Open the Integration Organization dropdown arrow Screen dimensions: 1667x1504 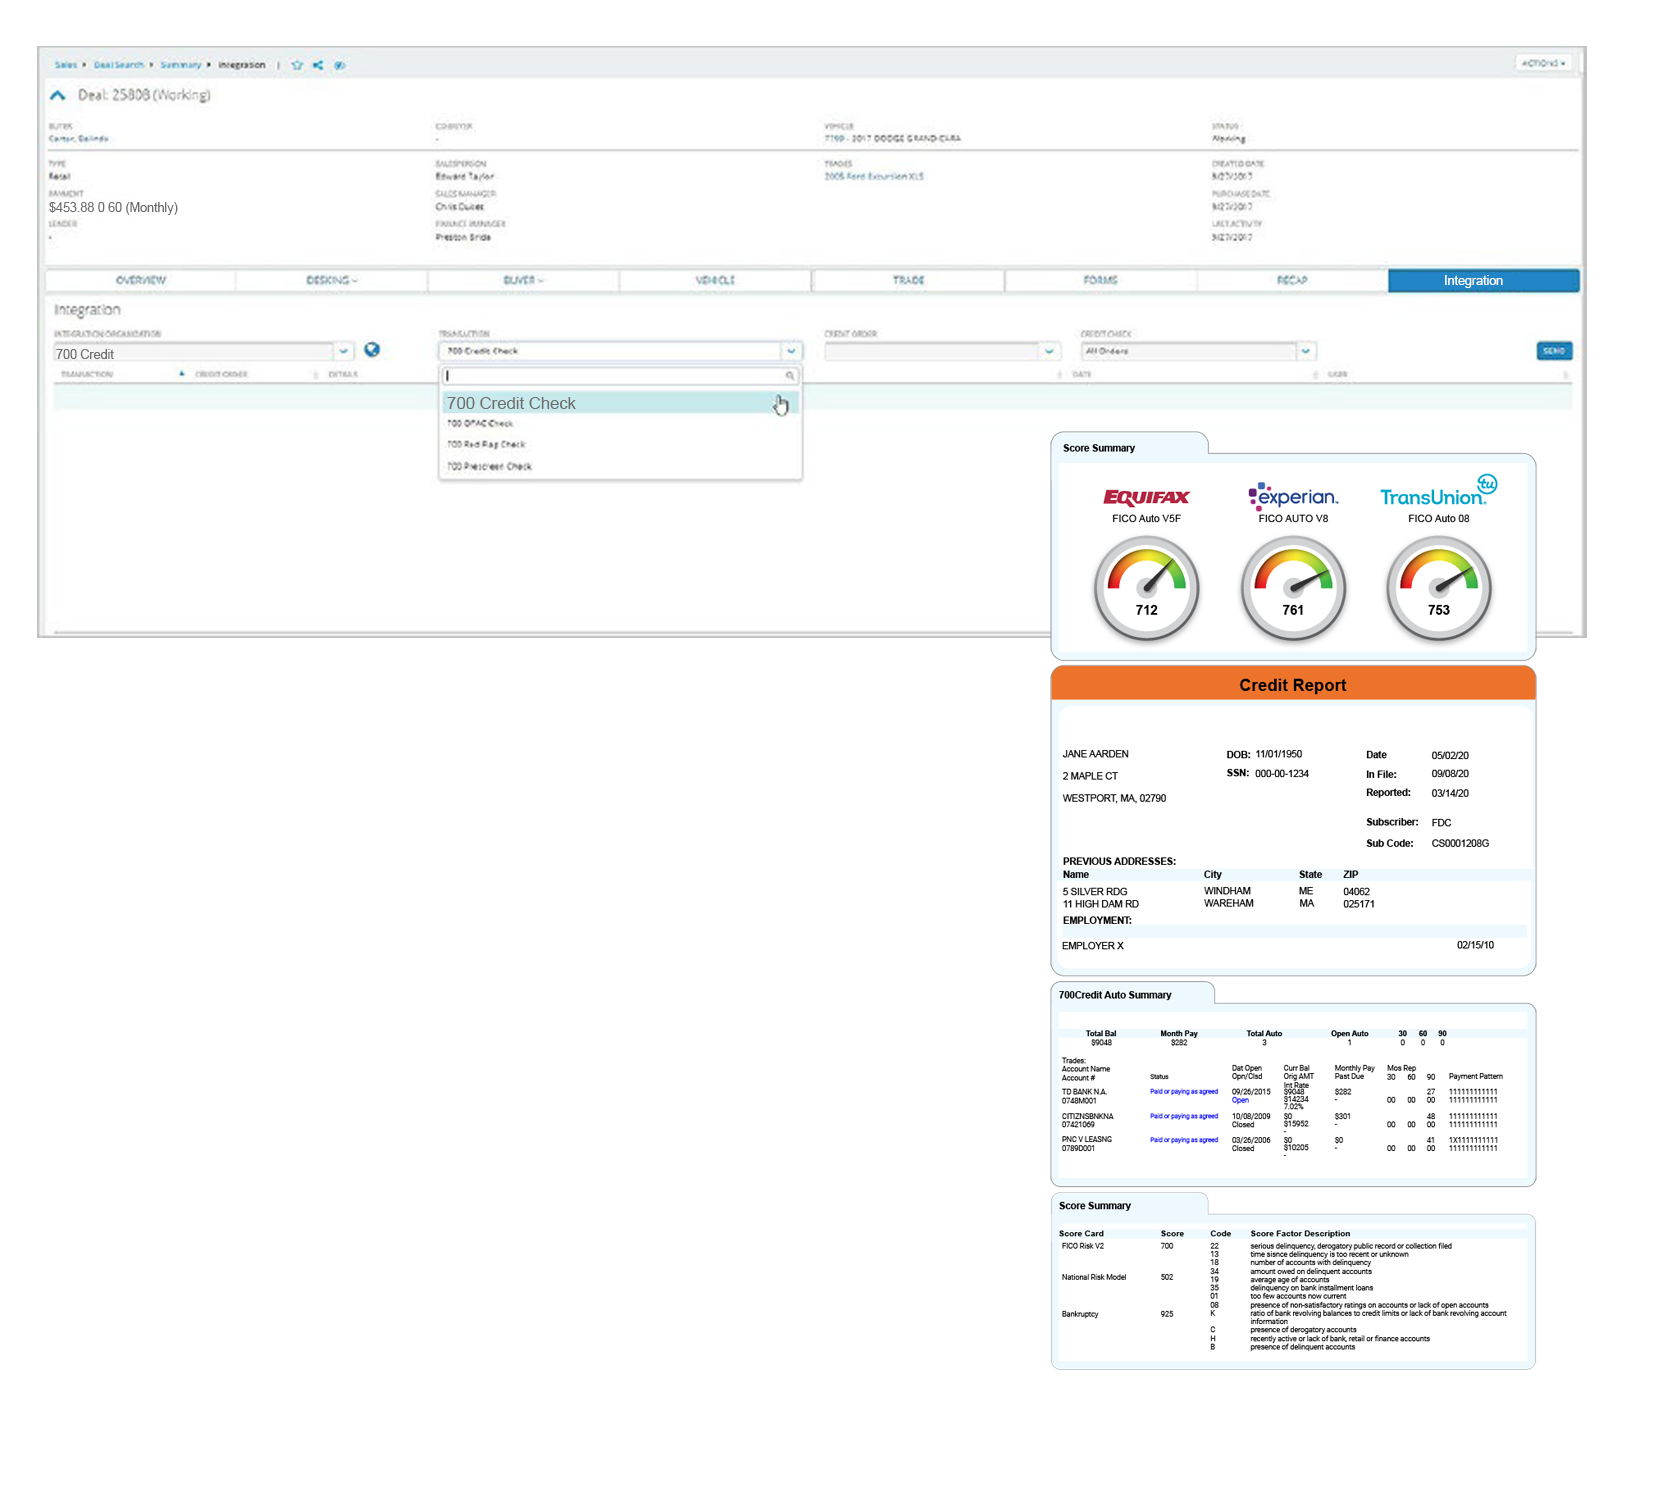pos(343,352)
